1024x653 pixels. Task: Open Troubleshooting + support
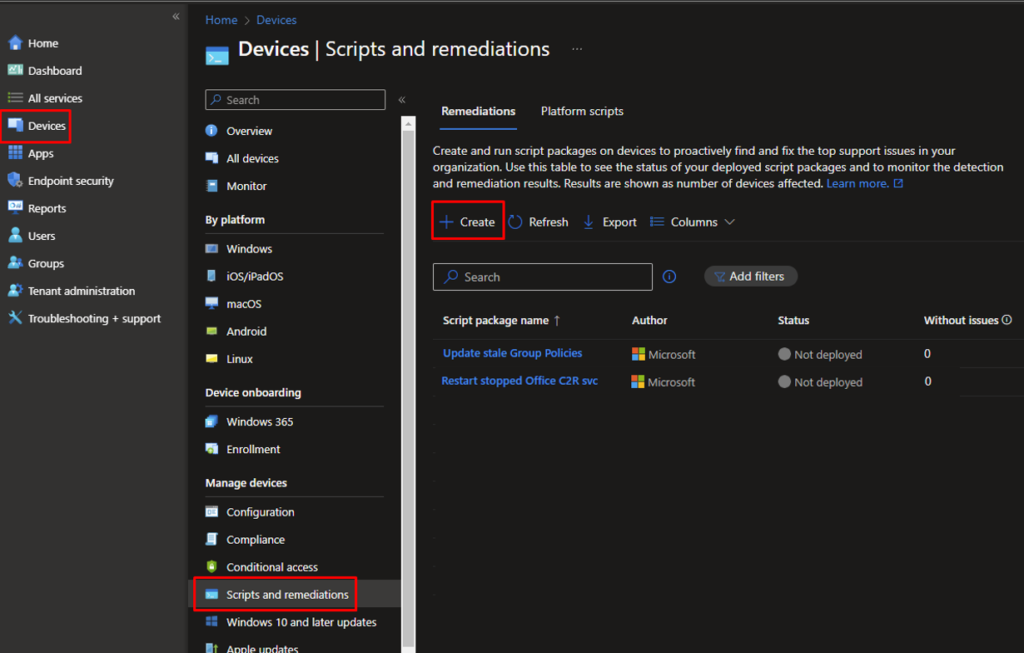coord(94,319)
